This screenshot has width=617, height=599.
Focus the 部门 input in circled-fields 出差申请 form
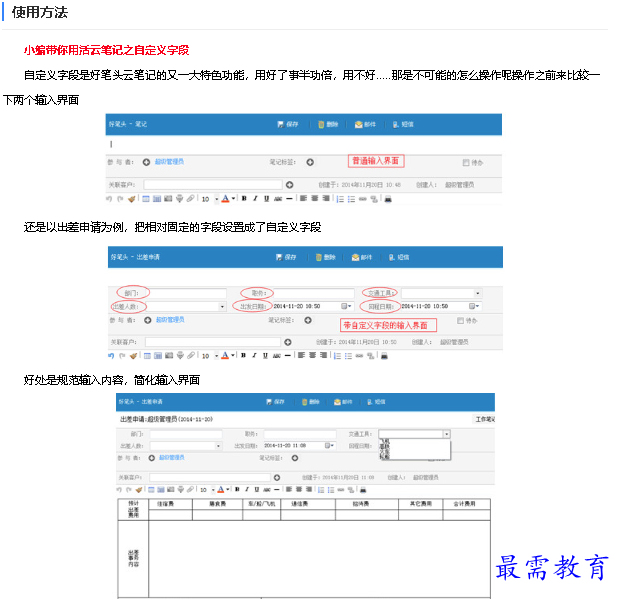pos(188,293)
